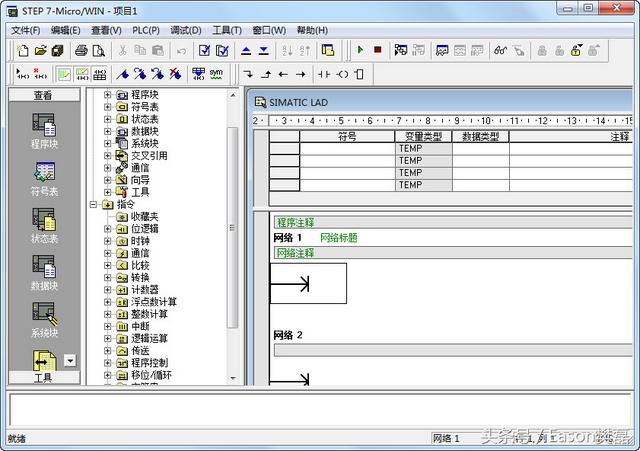Download to PLC with down-arrow icon
Image resolution: width=640 pixels, height=451 pixels.
click(x=264, y=51)
